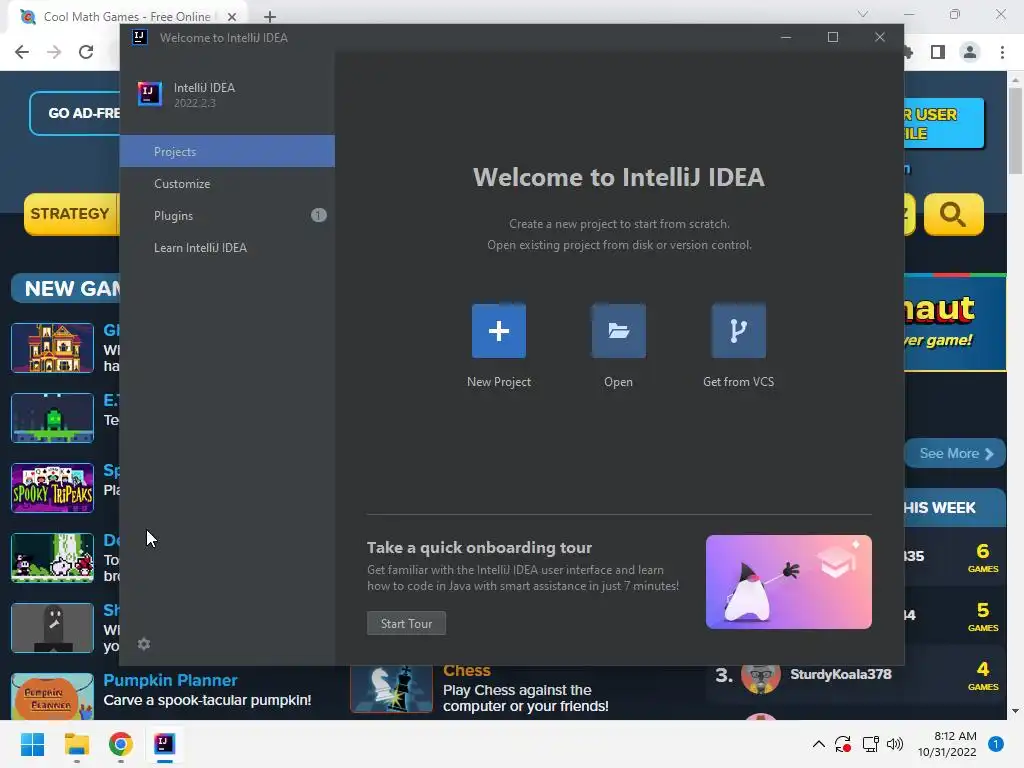Select the Projects tab
The width and height of the screenshot is (1024, 768).
coord(227,152)
